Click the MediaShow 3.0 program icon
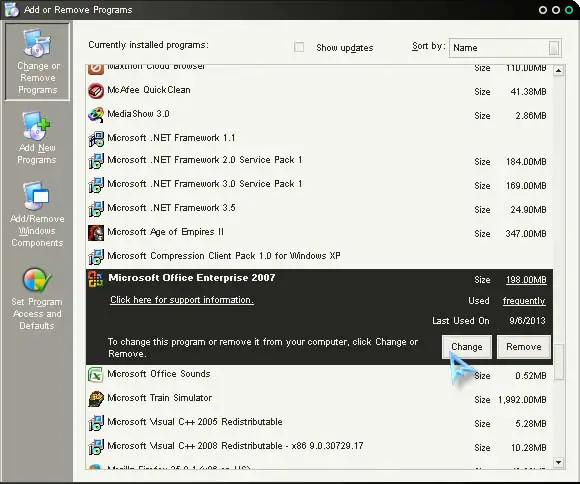 96,115
